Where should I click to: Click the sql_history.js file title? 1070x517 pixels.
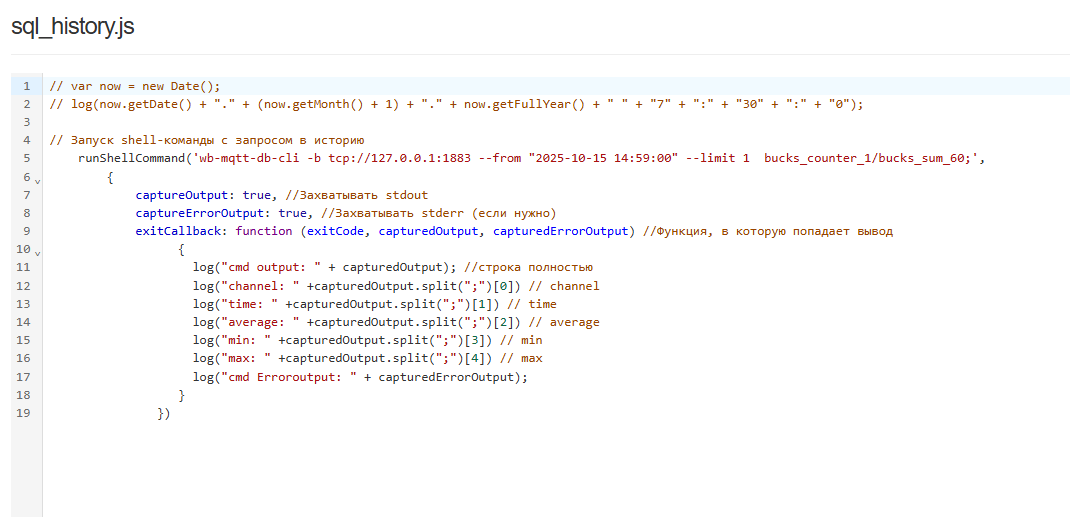pyautogui.click(x=72, y=27)
